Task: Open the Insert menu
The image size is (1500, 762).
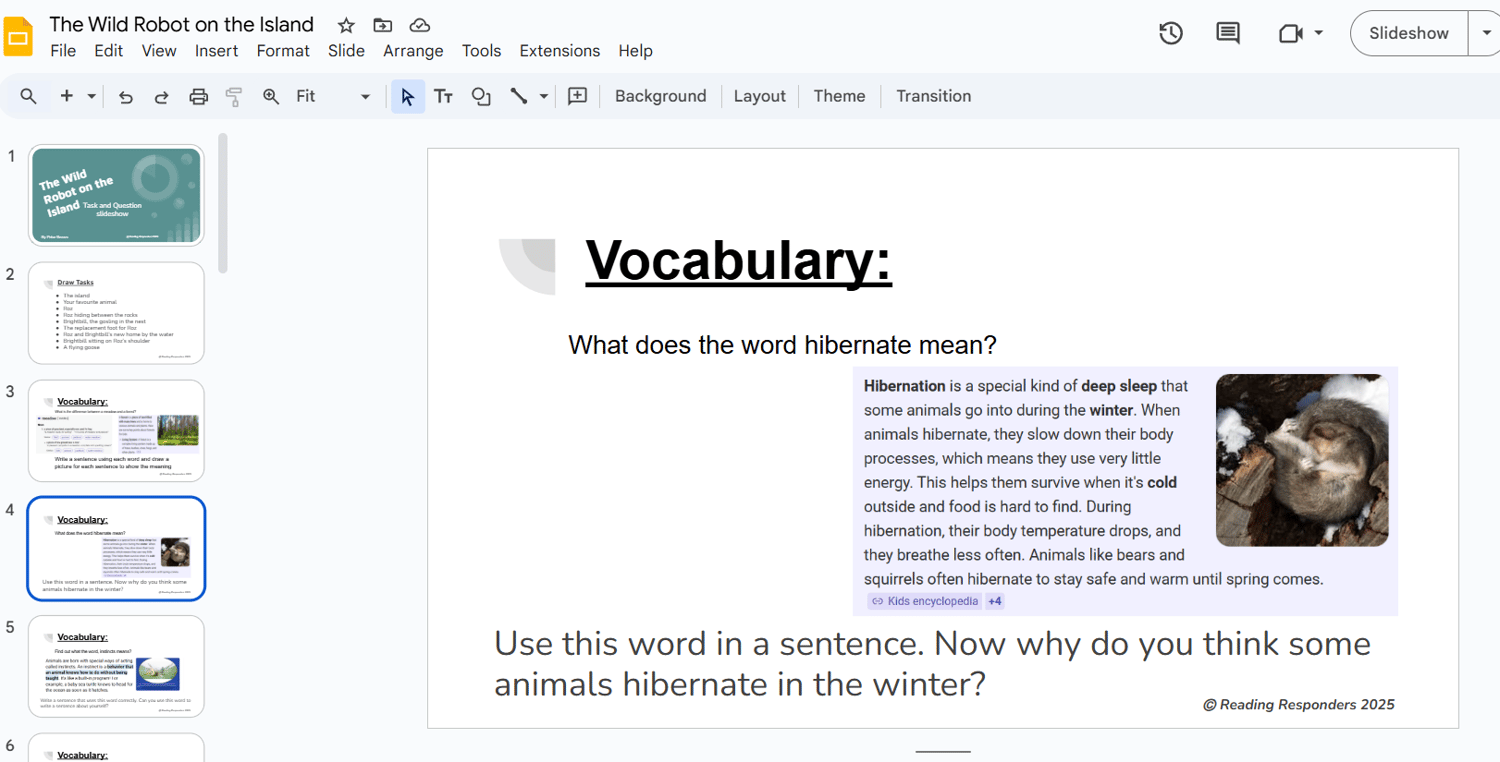Action: tap(217, 51)
